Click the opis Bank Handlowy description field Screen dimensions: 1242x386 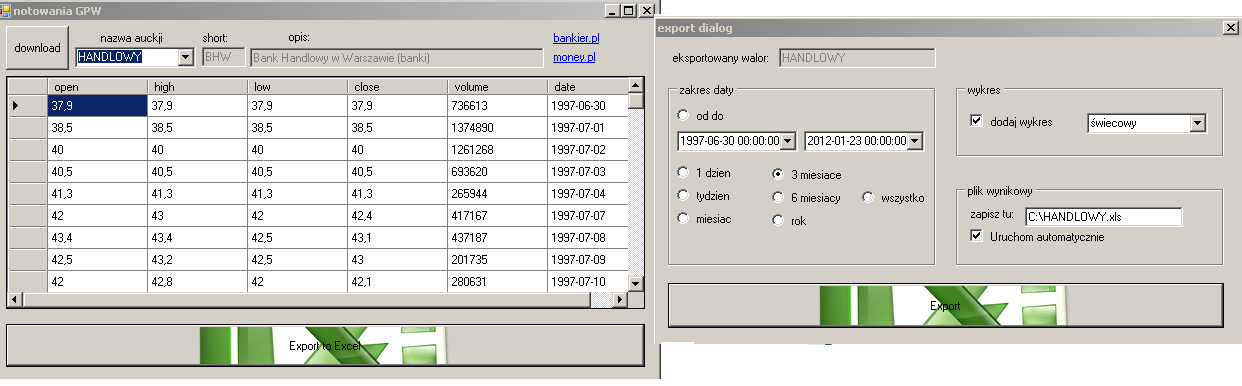(x=395, y=57)
